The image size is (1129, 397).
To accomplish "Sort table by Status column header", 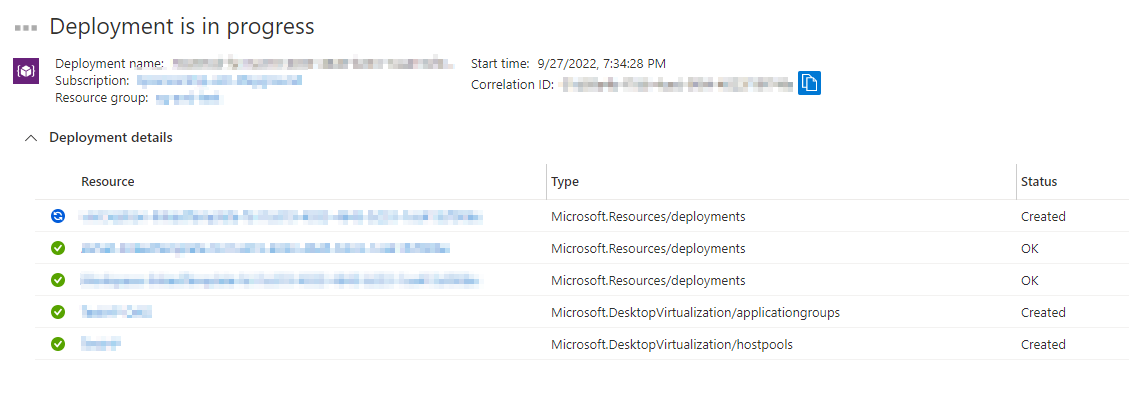I will click(1039, 182).
